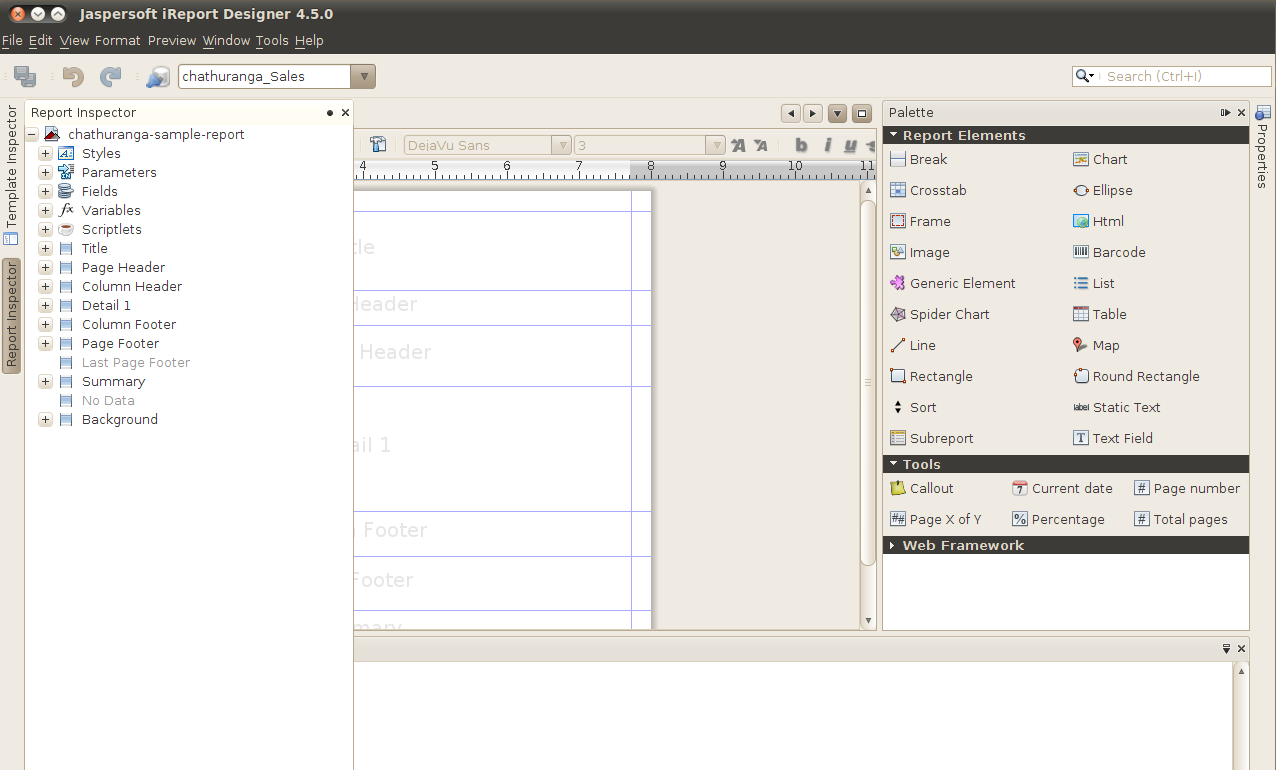
Task: Choose the Ellipse palette element
Action: tap(1103, 190)
